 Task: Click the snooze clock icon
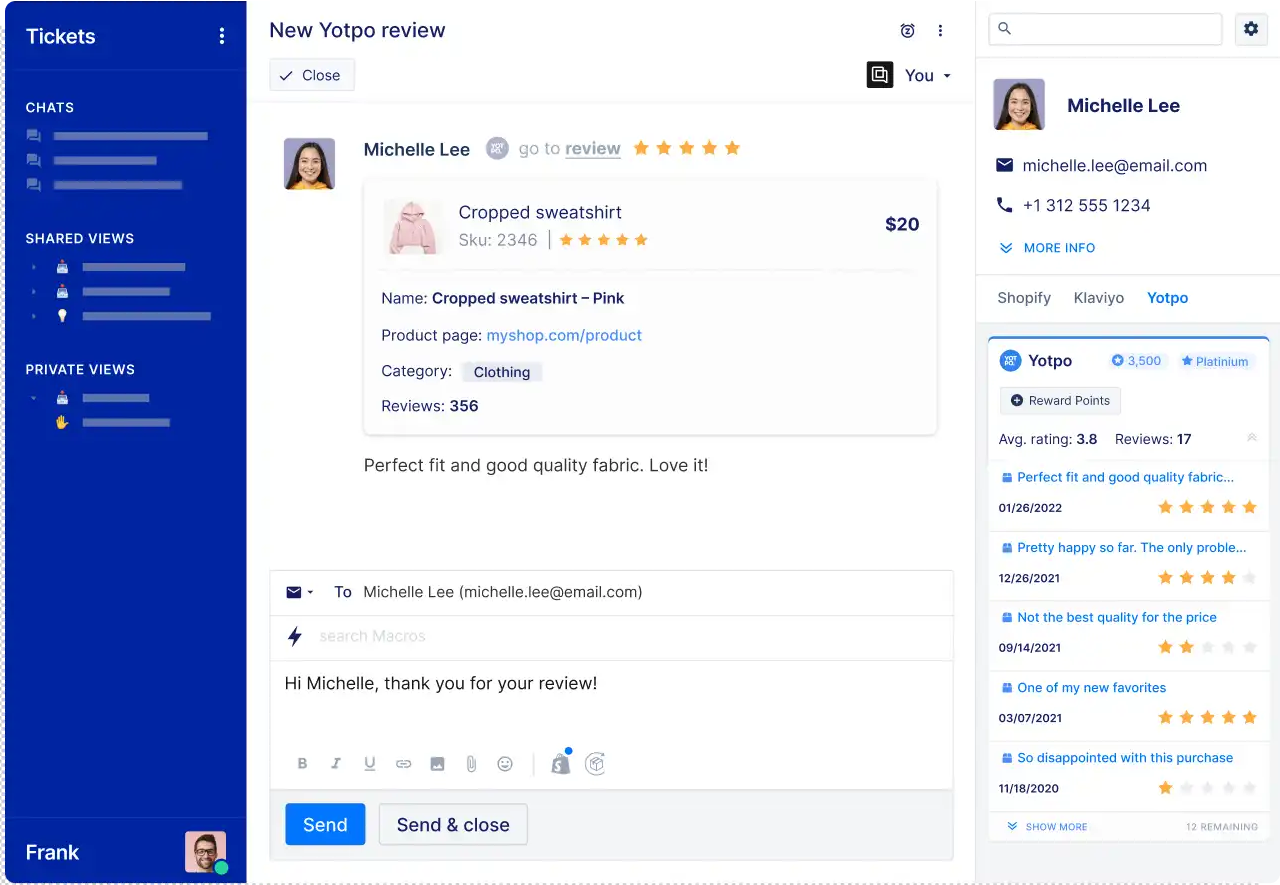pyautogui.click(x=907, y=31)
